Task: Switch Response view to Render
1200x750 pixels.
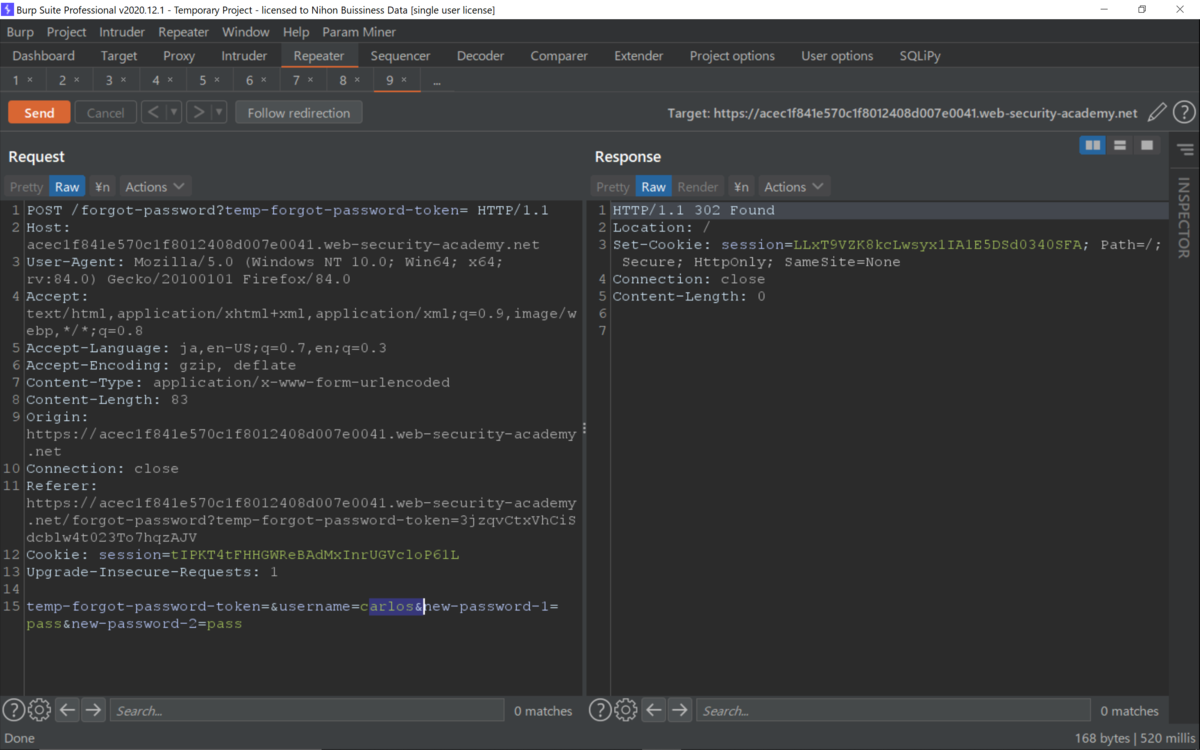Action: (698, 187)
